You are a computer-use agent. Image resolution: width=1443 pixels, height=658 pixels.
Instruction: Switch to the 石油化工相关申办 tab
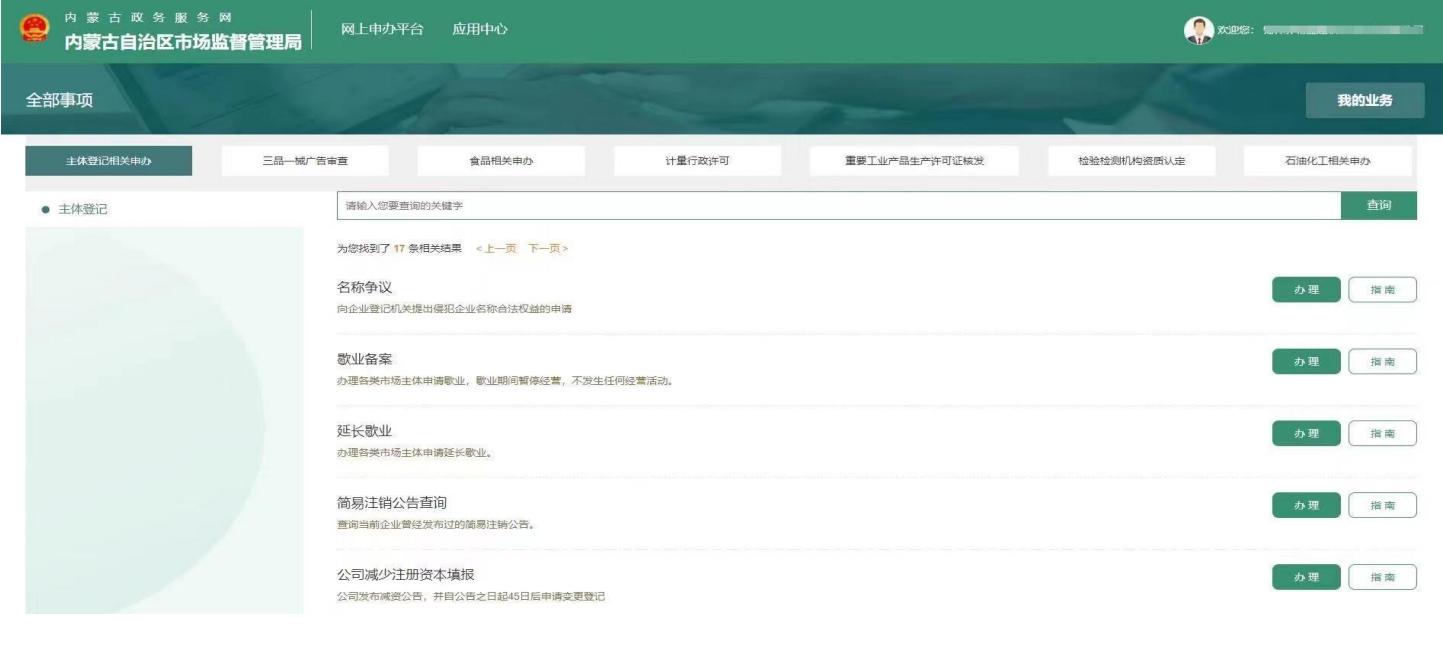click(1327, 161)
